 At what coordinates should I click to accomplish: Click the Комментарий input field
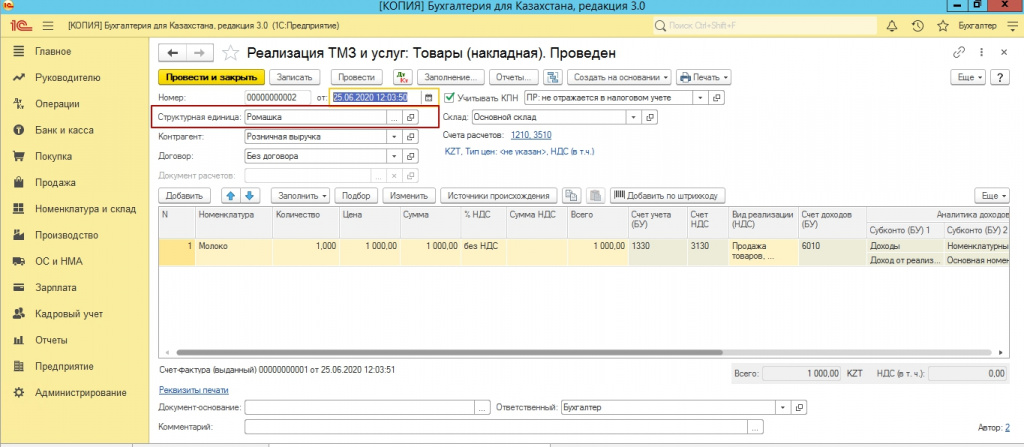(x=496, y=427)
